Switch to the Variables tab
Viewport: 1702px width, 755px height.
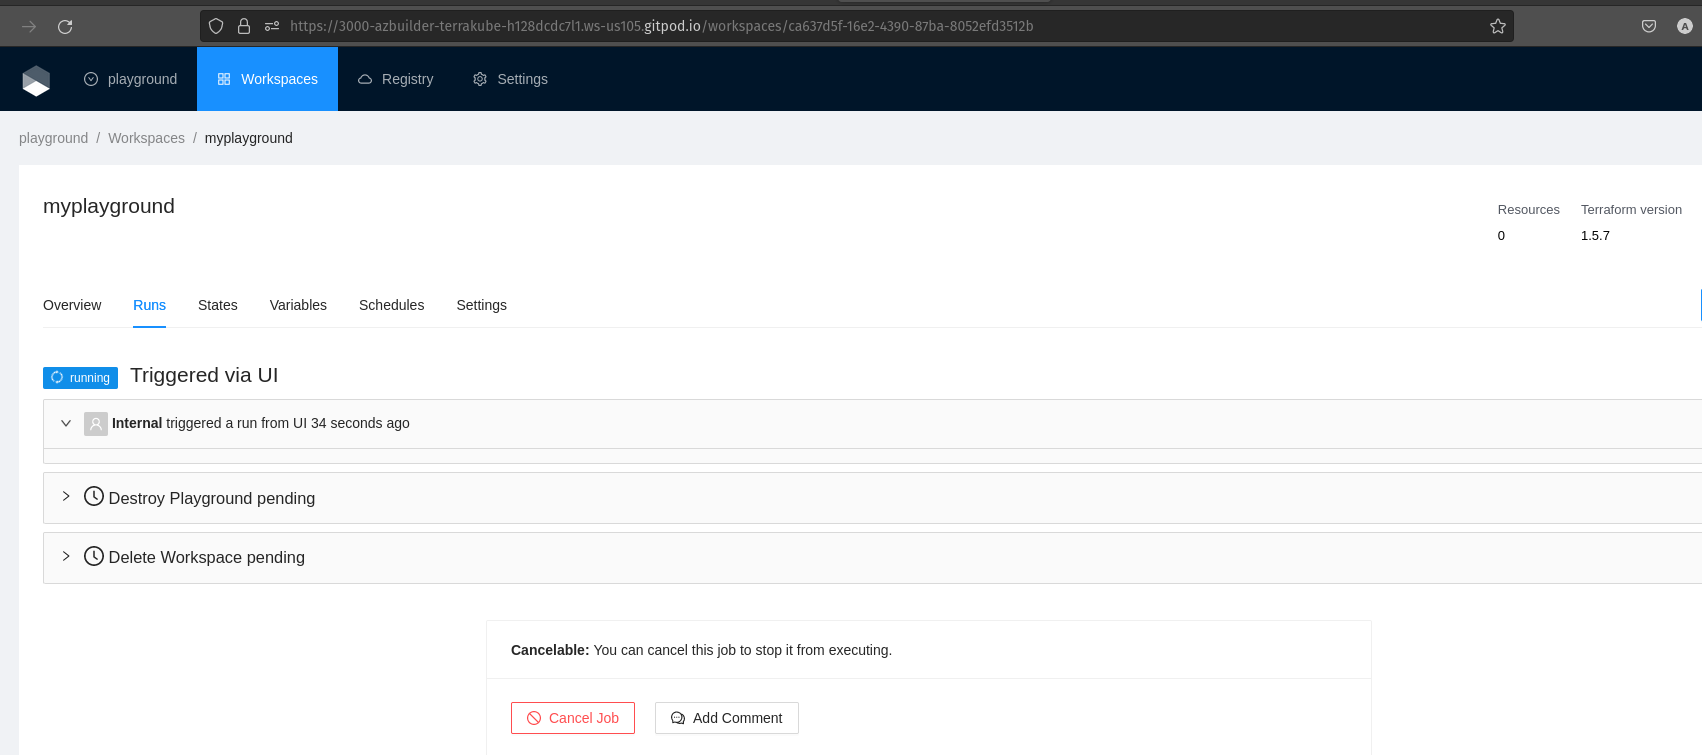(x=298, y=305)
